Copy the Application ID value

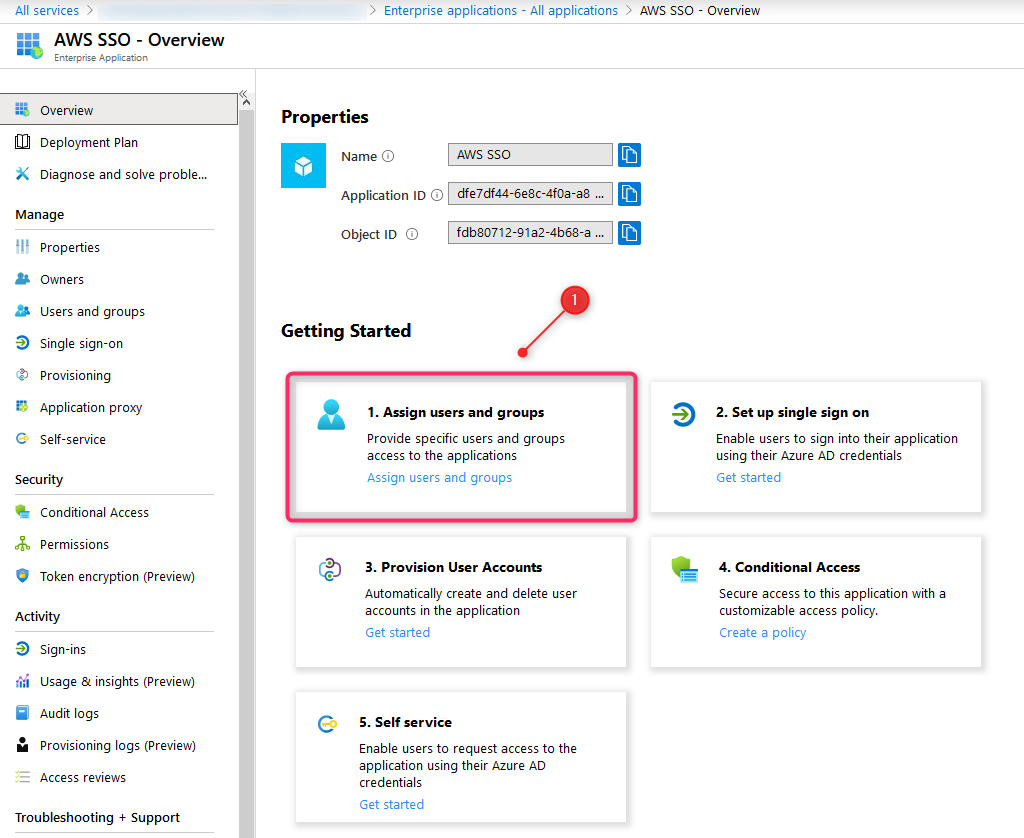click(629, 194)
